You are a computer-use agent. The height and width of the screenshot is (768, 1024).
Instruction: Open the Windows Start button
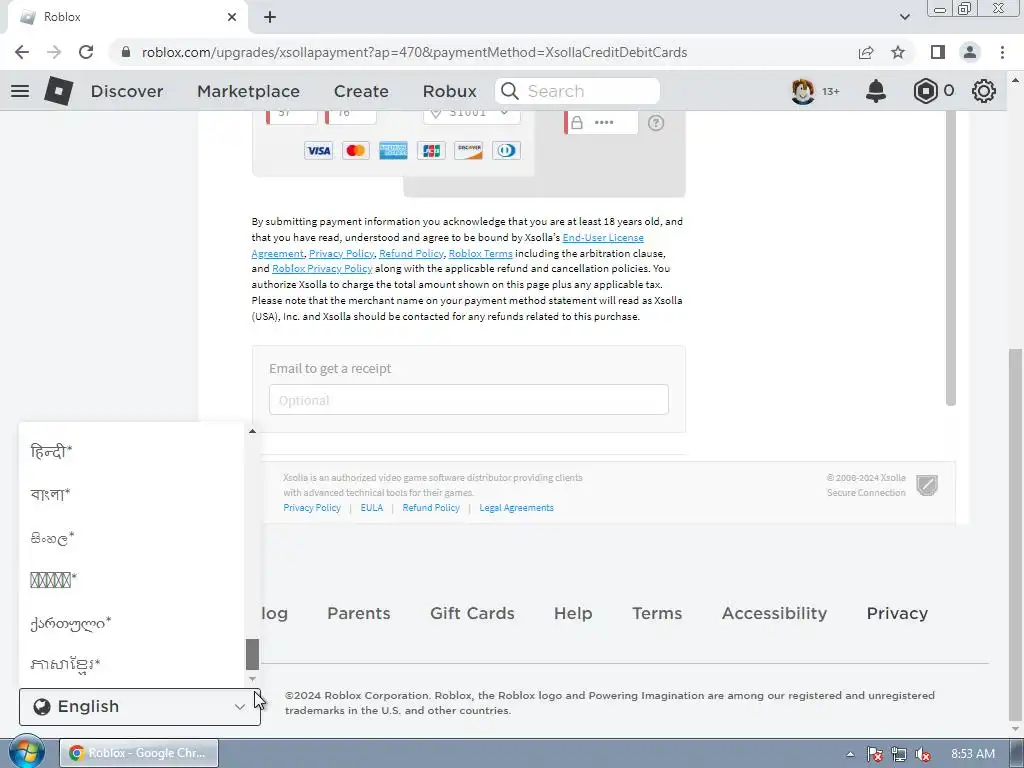[26, 753]
